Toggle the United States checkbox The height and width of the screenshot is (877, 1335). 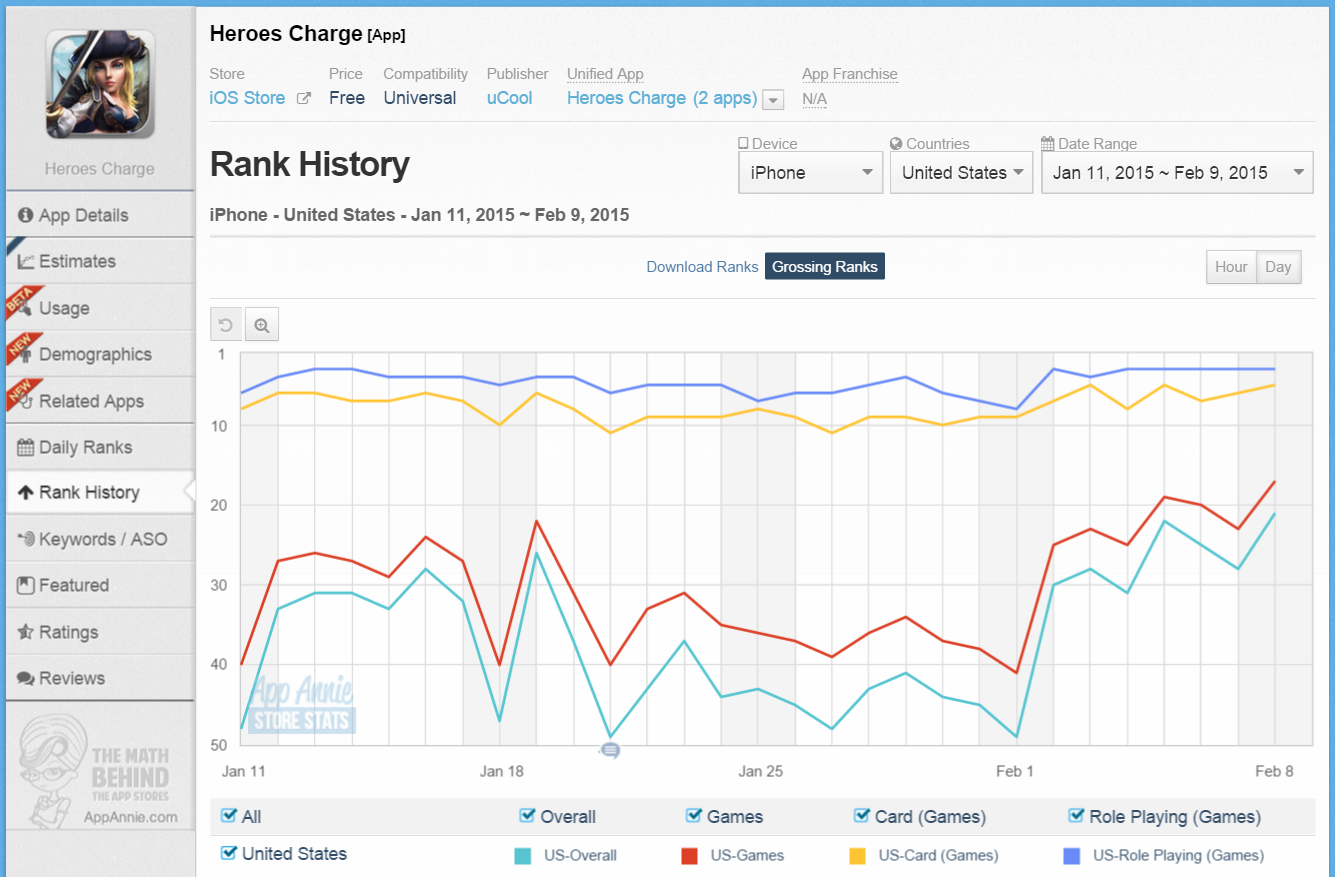[228, 853]
